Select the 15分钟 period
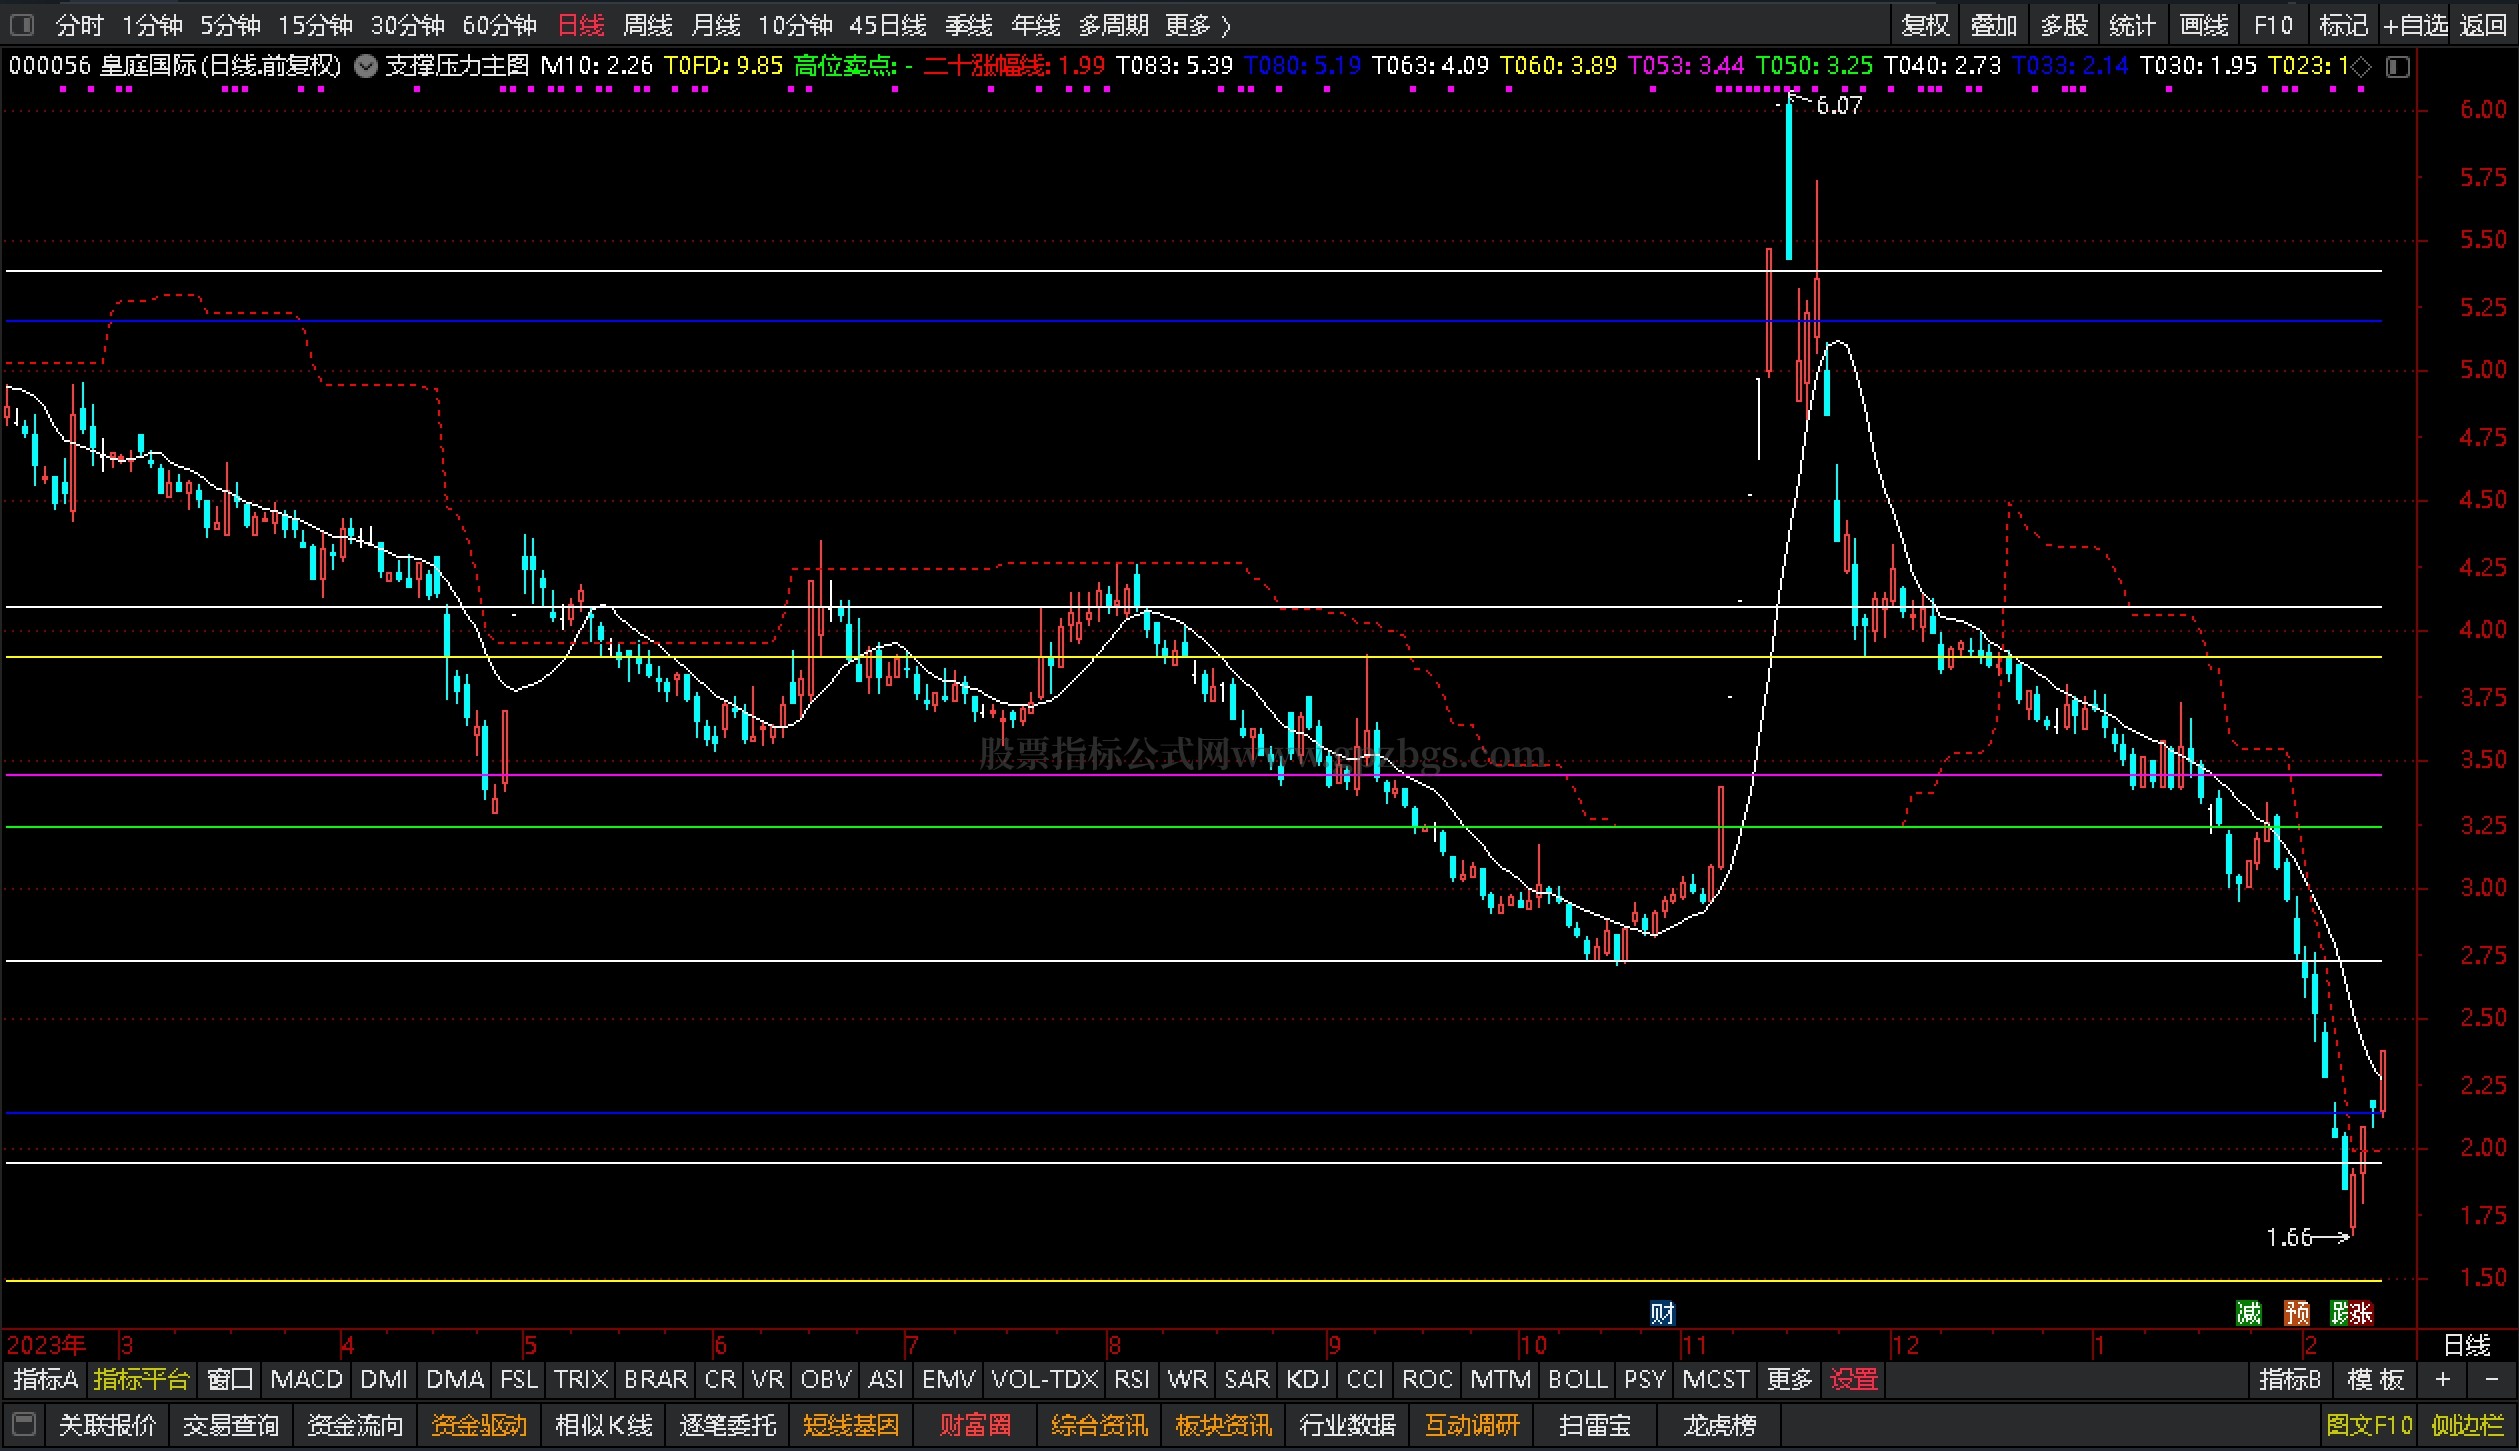 coord(315,25)
